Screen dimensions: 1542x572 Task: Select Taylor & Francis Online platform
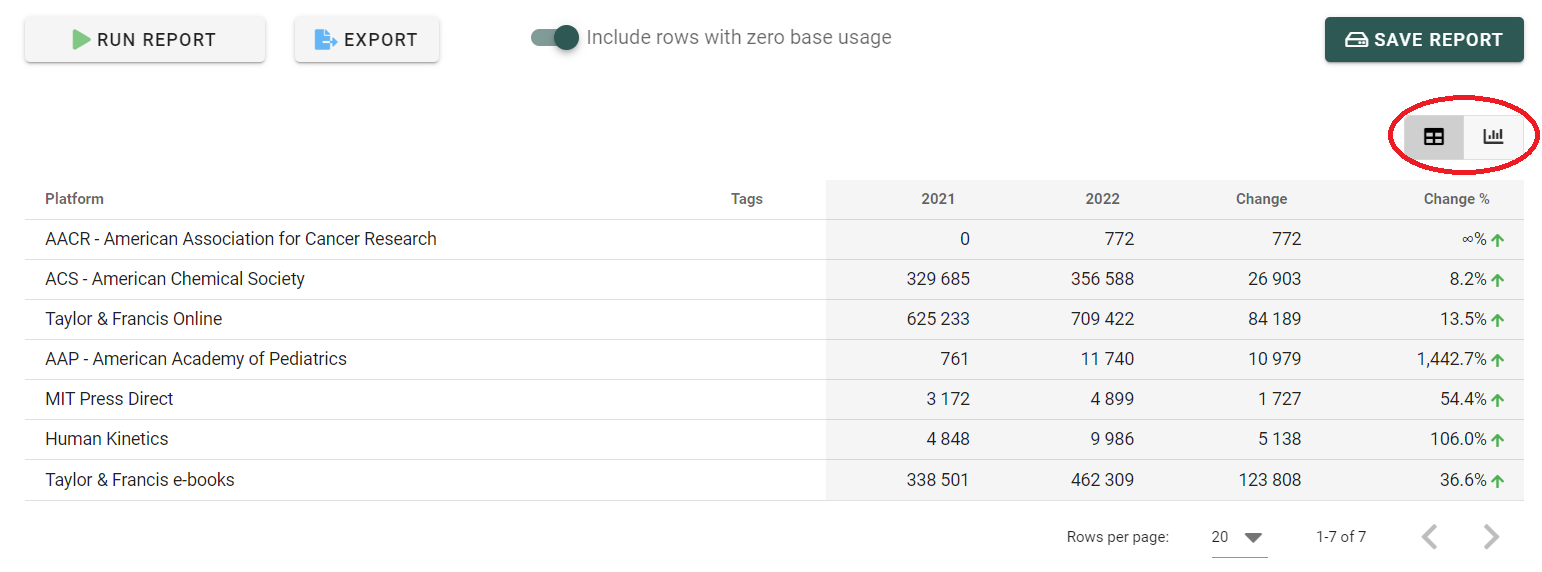(134, 319)
